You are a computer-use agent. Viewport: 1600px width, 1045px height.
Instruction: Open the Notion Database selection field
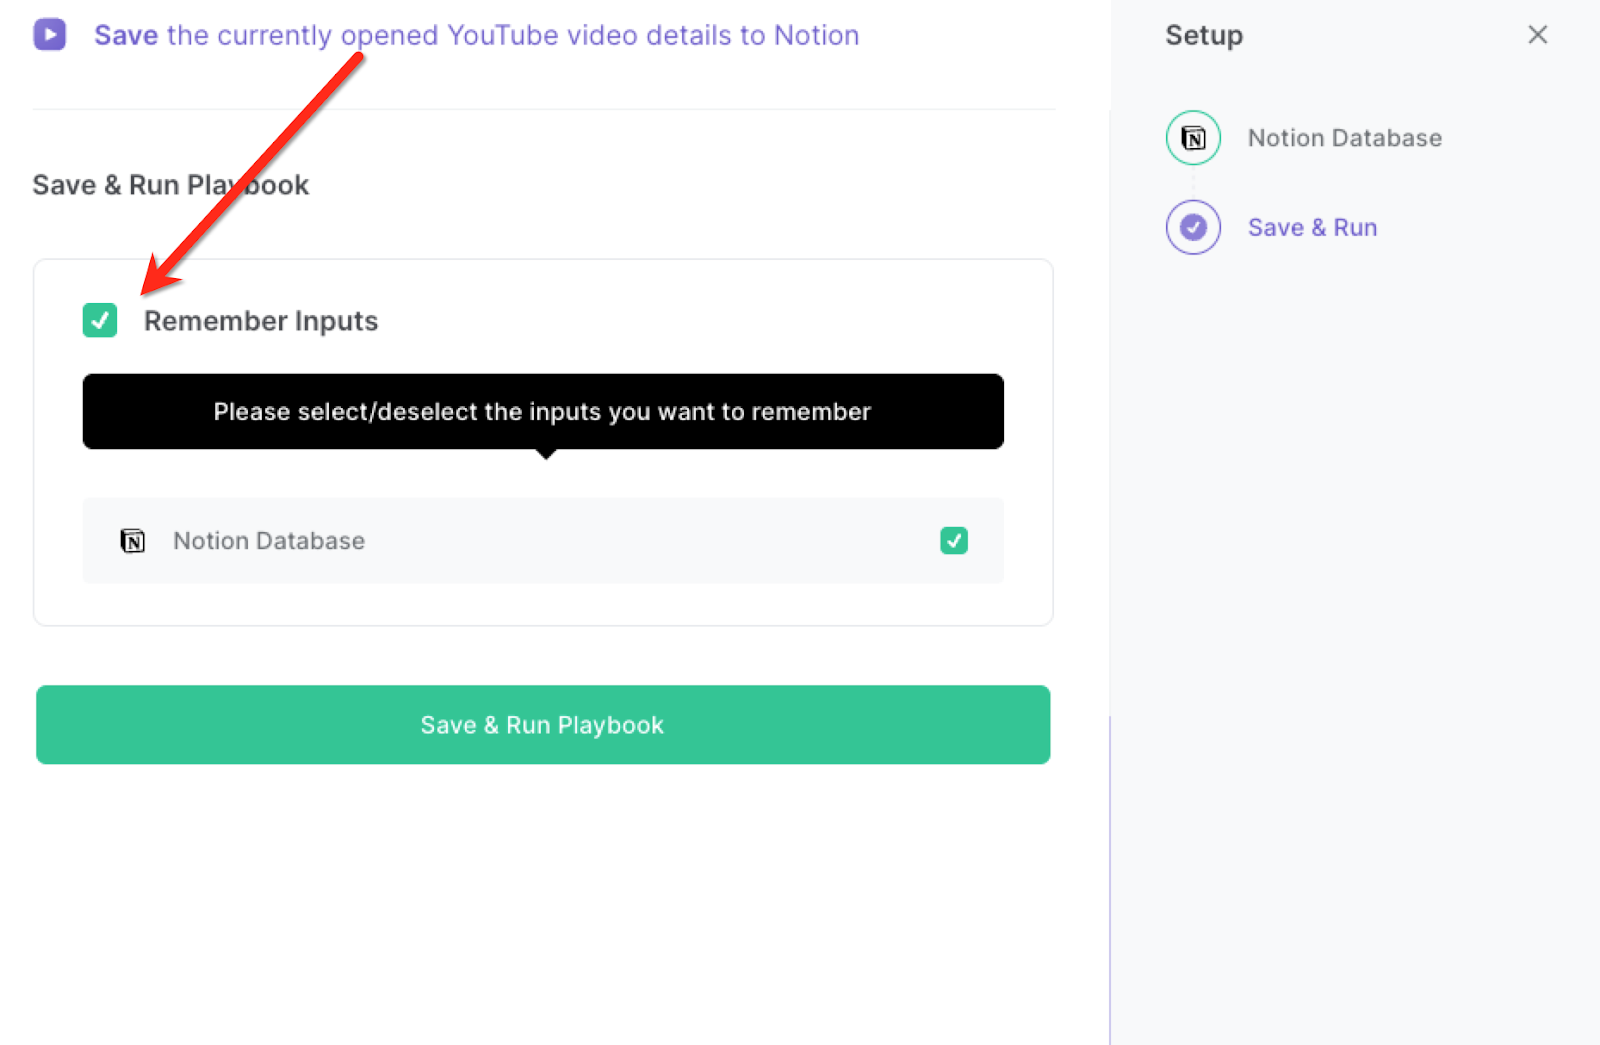pos(543,540)
